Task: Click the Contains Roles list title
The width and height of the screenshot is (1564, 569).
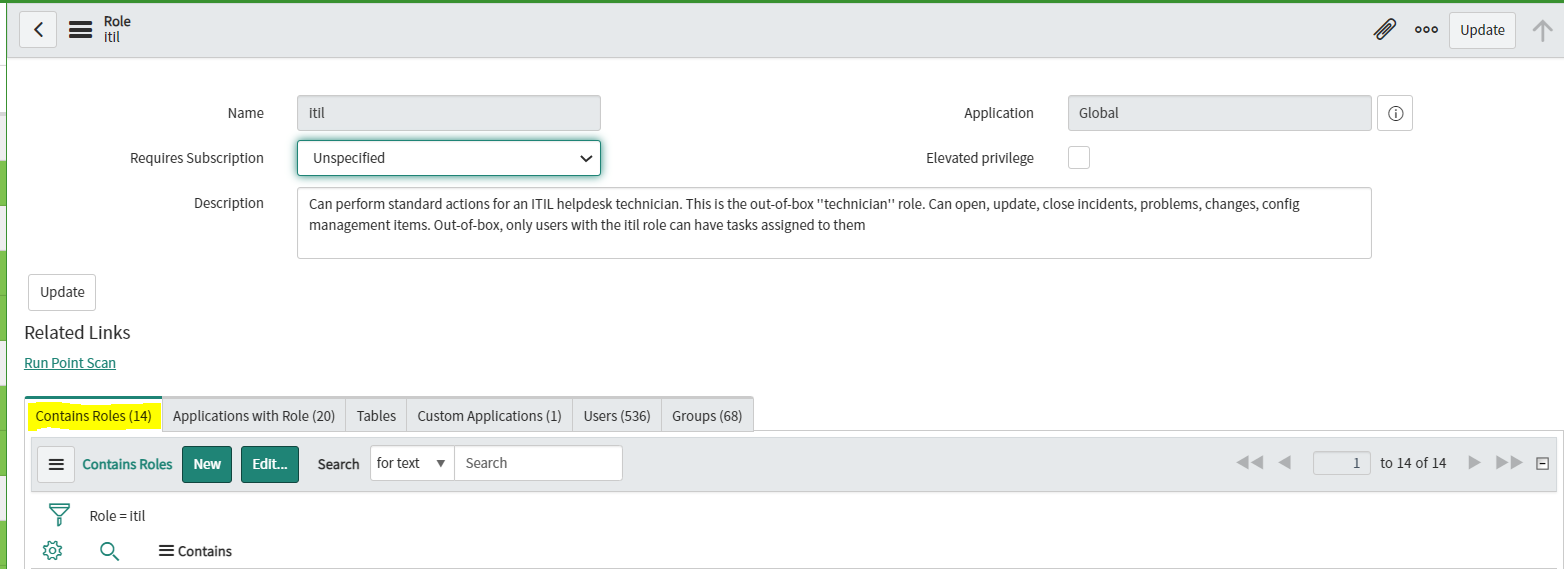Action: pos(127,464)
